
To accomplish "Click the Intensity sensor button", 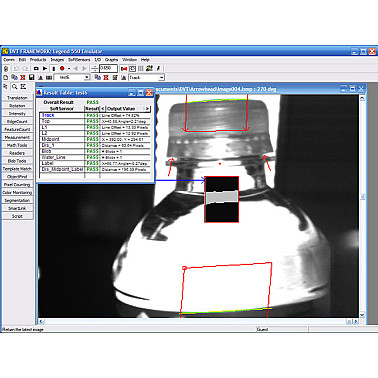I will pyautogui.click(x=17, y=114).
